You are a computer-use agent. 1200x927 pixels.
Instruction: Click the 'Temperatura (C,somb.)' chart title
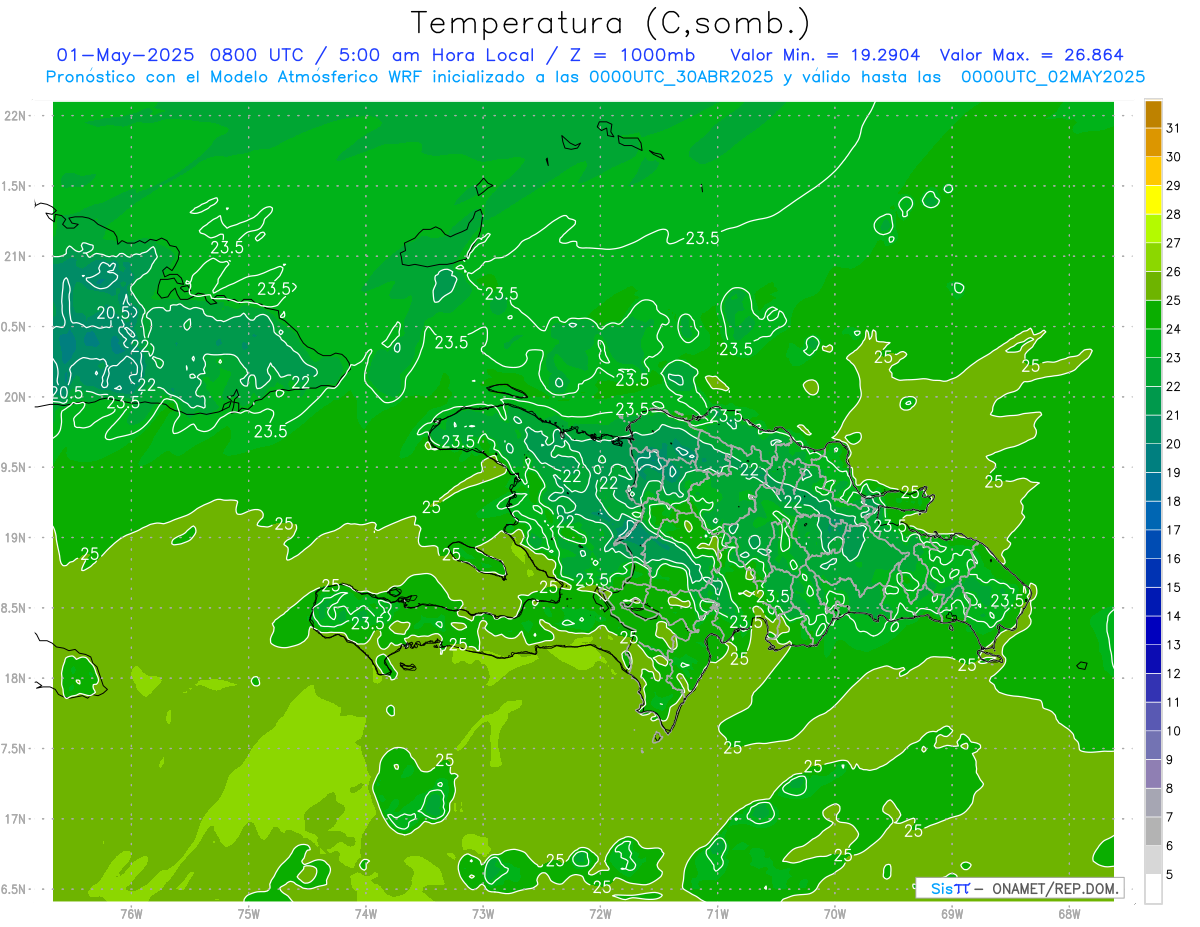coord(611,24)
